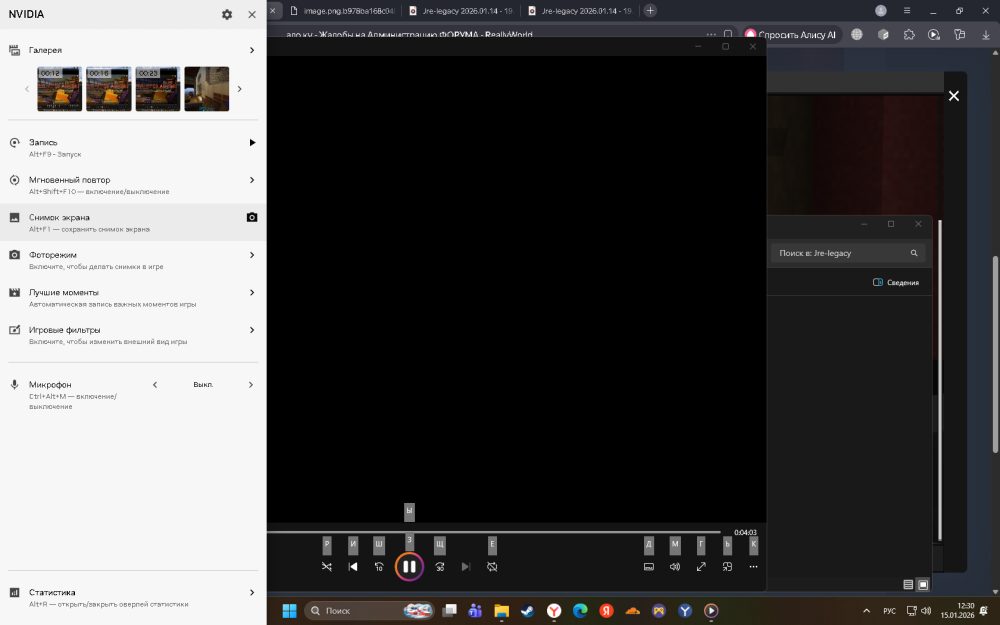Open Статистика overlay section

(252, 592)
